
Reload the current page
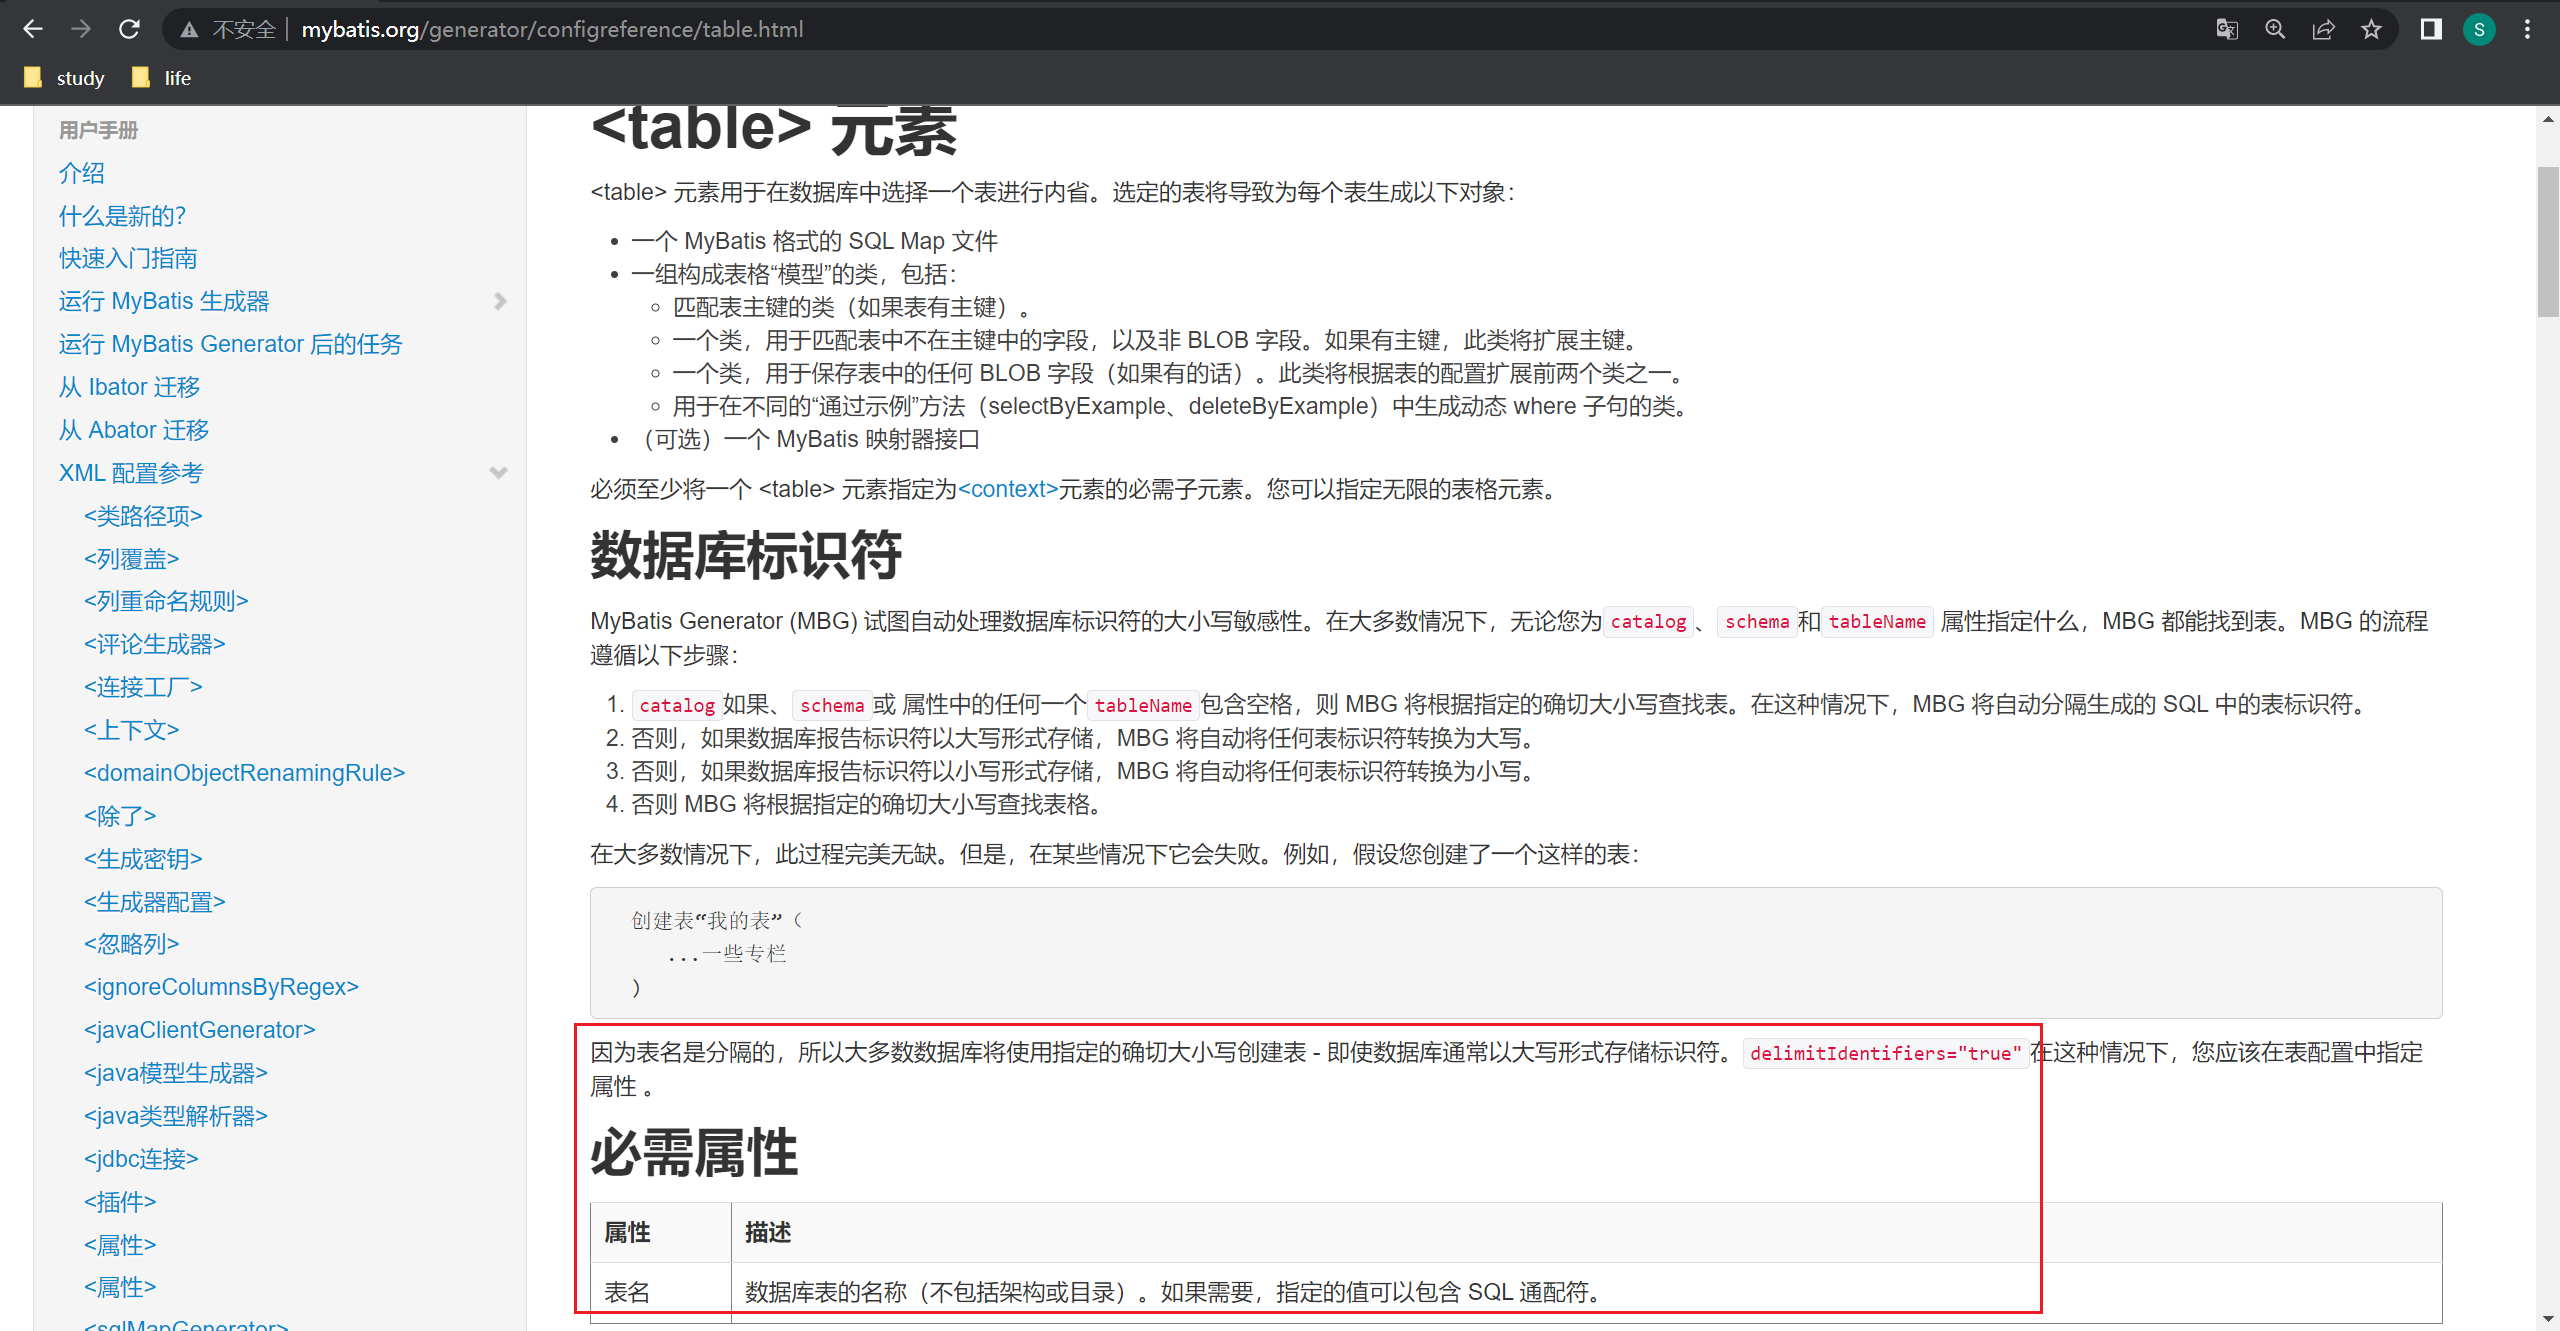pos(129,29)
